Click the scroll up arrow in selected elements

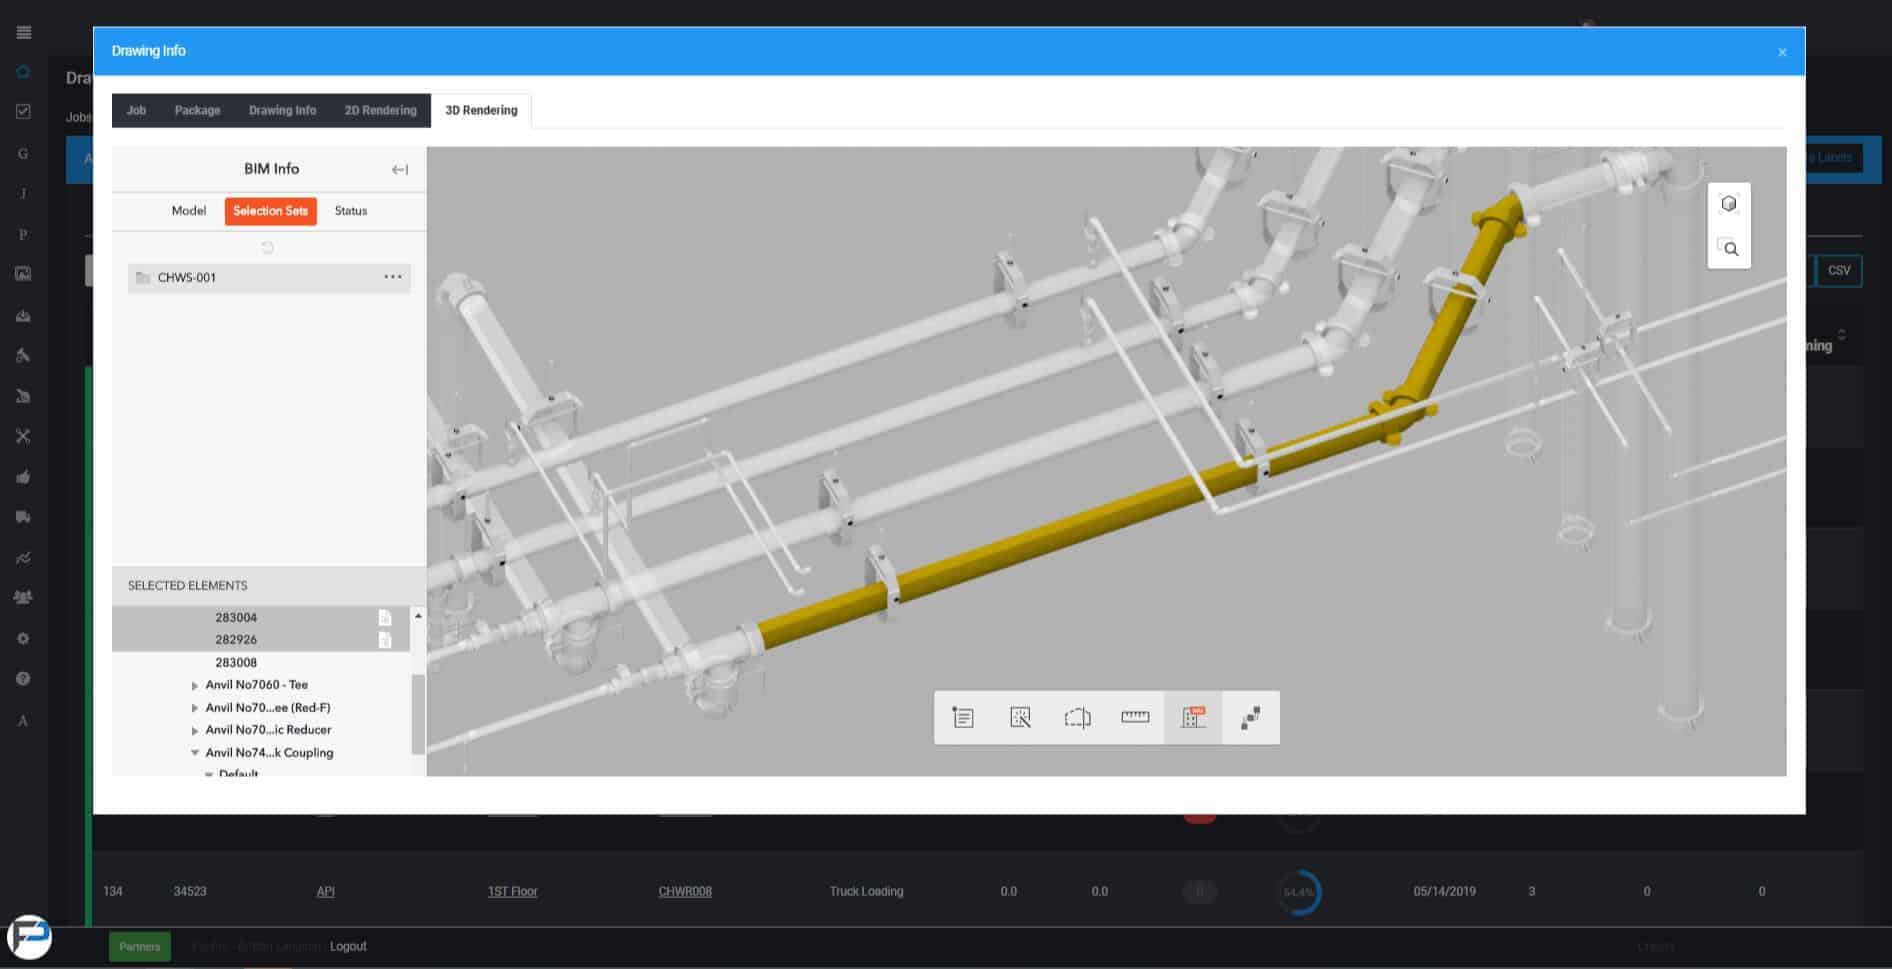click(x=418, y=615)
